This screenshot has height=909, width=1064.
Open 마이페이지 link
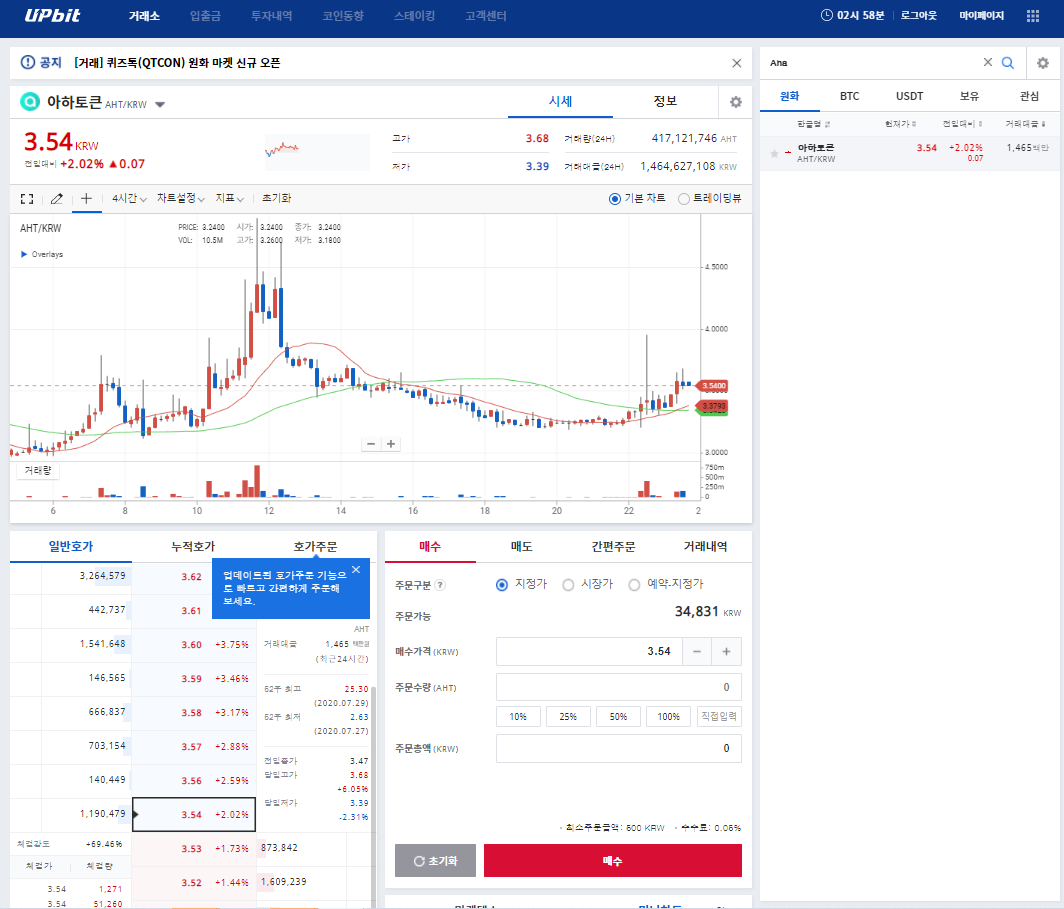tap(981, 16)
